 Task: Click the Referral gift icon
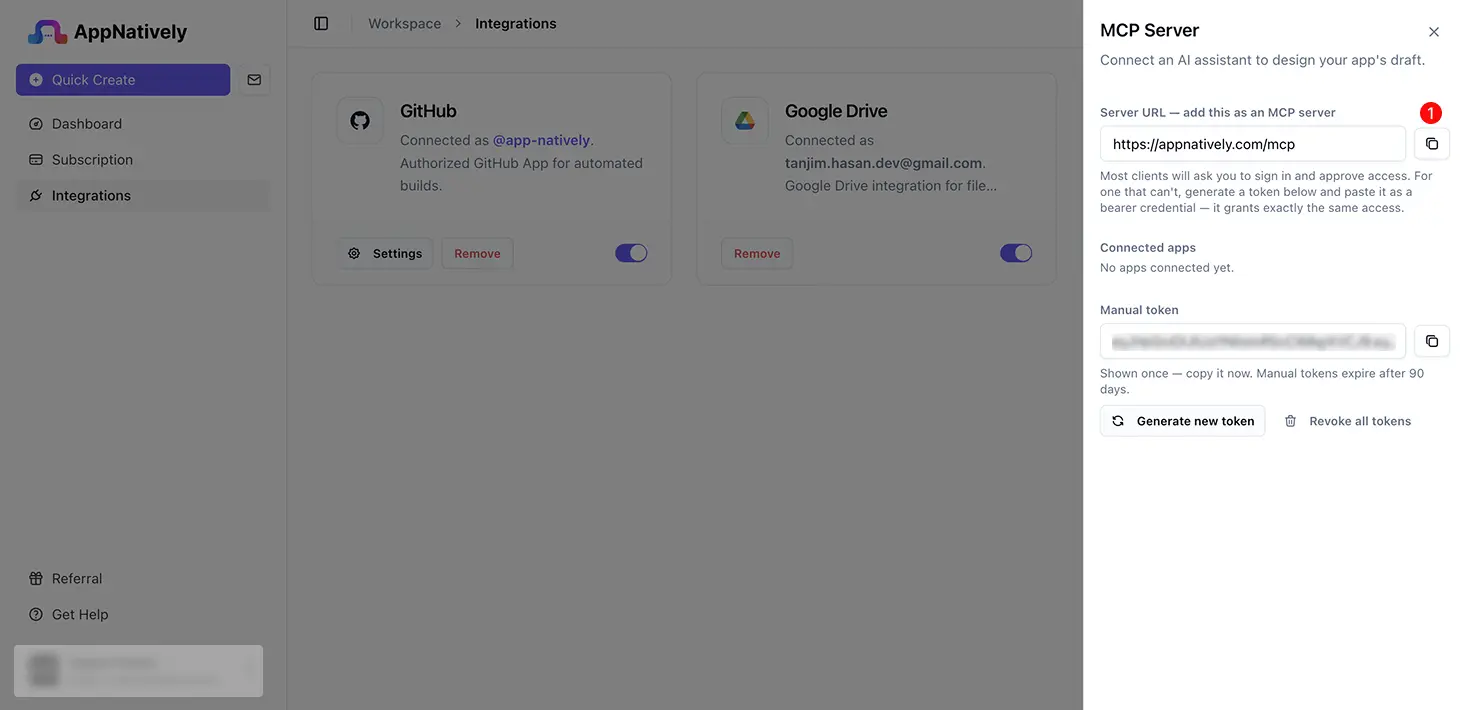click(x=36, y=579)
